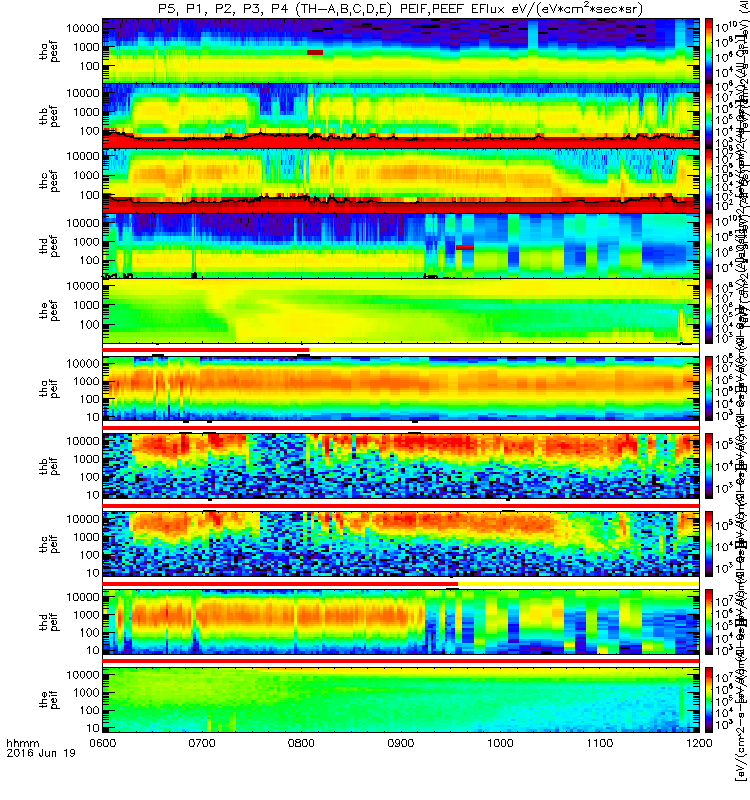Screen dimensions: 750x800
Task: Click inside the the peef spectrogram panel
Action: click(401, 311)
